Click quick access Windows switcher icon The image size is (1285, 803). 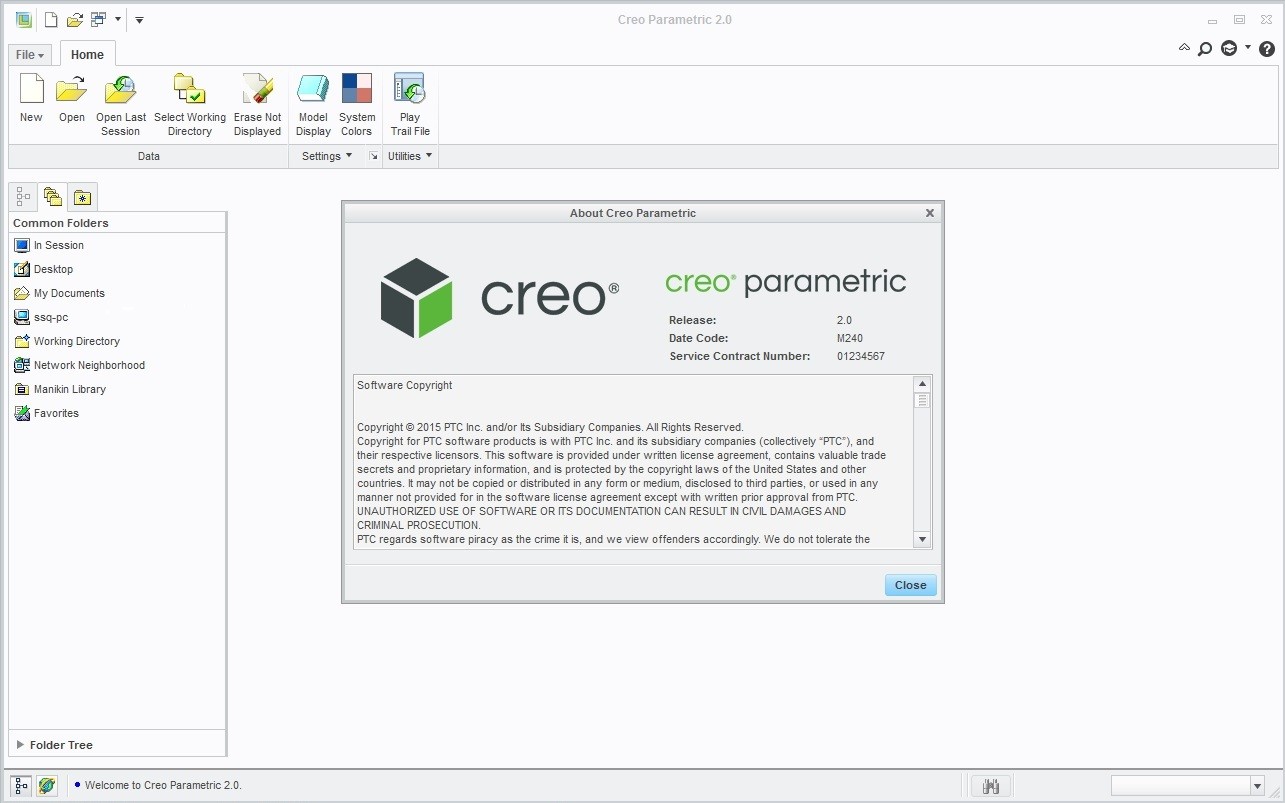pyautogui.click(x=98, y=19)
